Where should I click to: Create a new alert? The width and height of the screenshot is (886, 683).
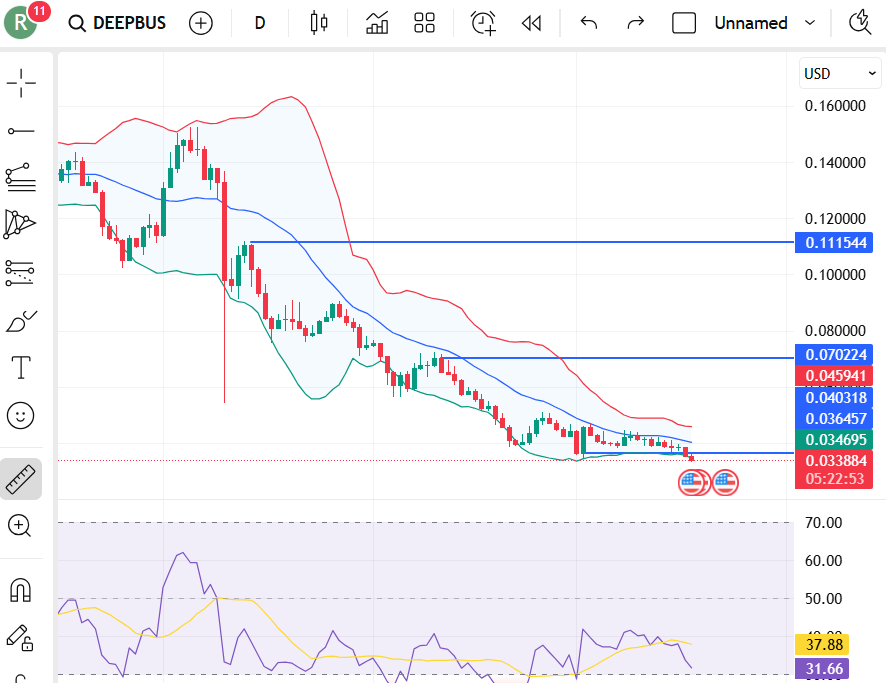coord(483,22)
